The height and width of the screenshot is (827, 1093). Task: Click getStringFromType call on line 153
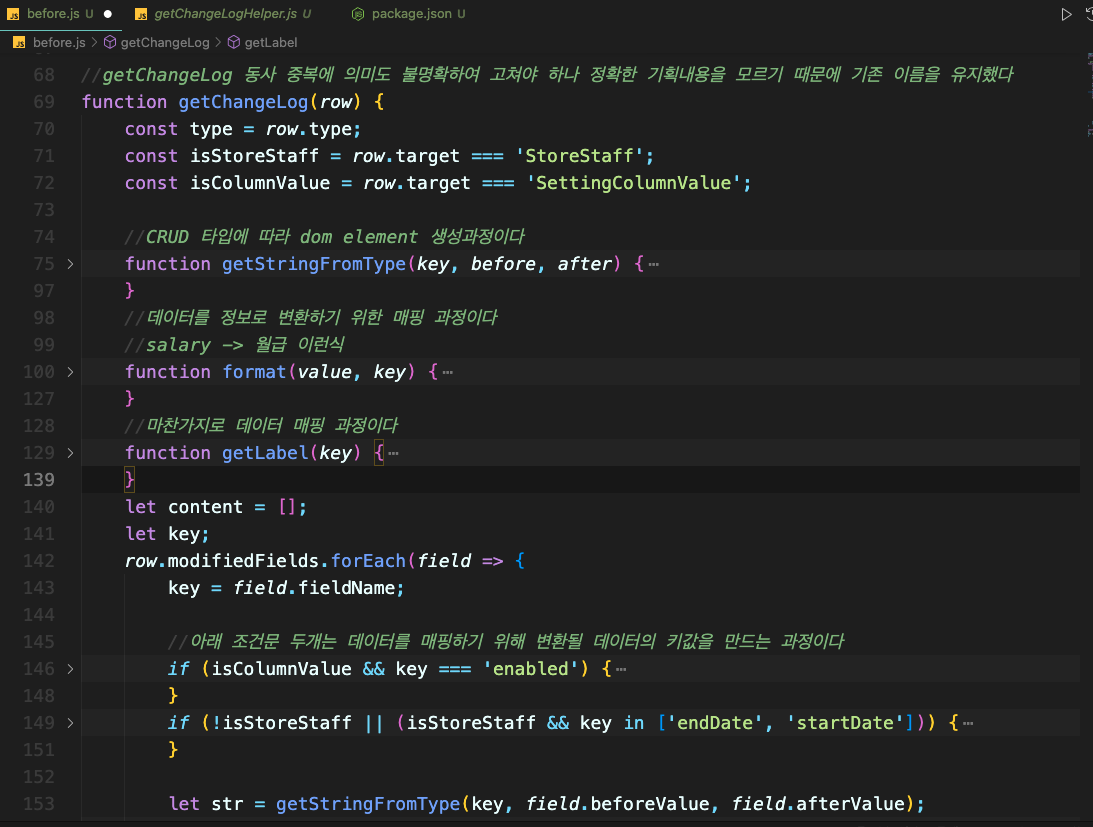368,804
